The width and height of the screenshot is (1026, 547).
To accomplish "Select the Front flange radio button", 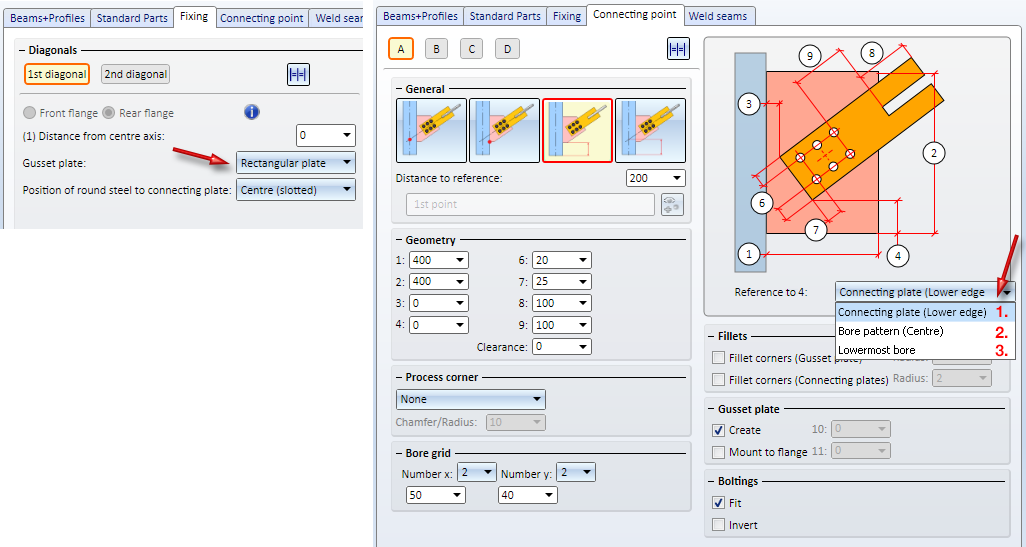I will click(x=30, y=113).
